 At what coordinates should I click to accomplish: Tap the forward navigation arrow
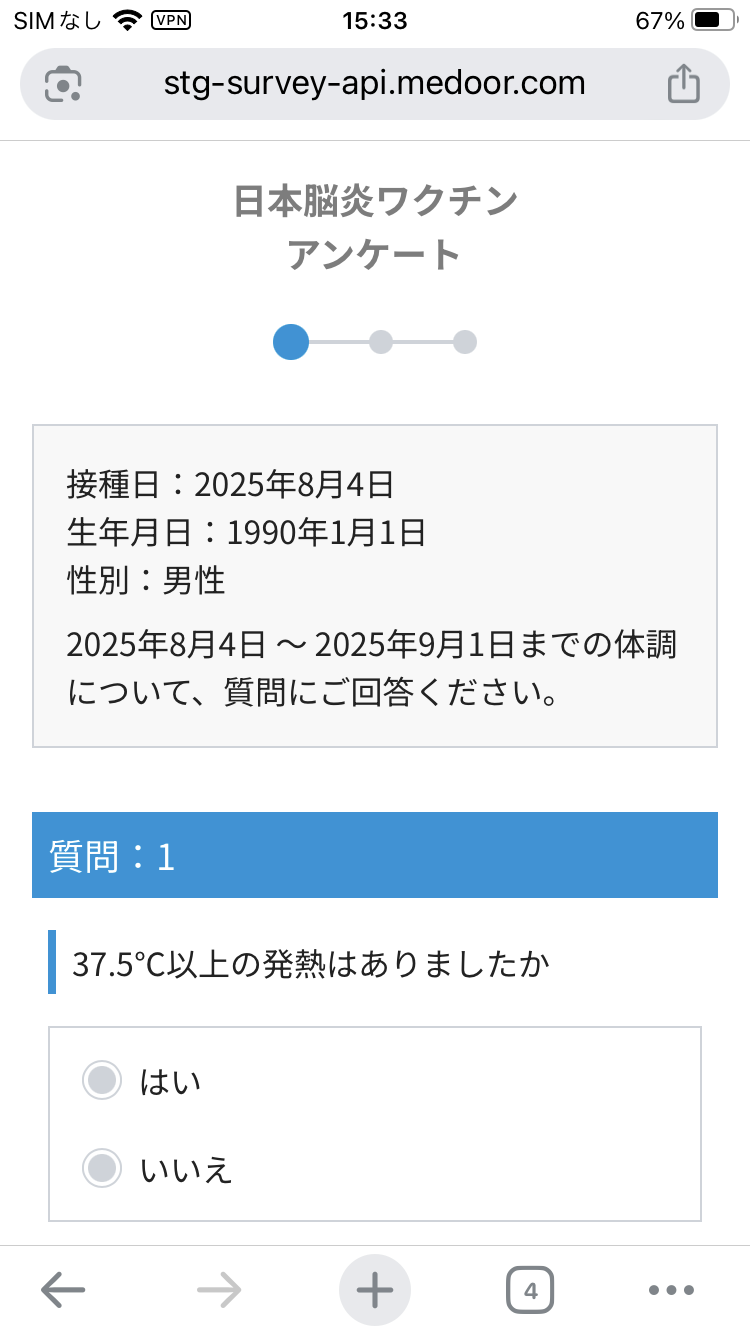click(x=218, y=1289)
